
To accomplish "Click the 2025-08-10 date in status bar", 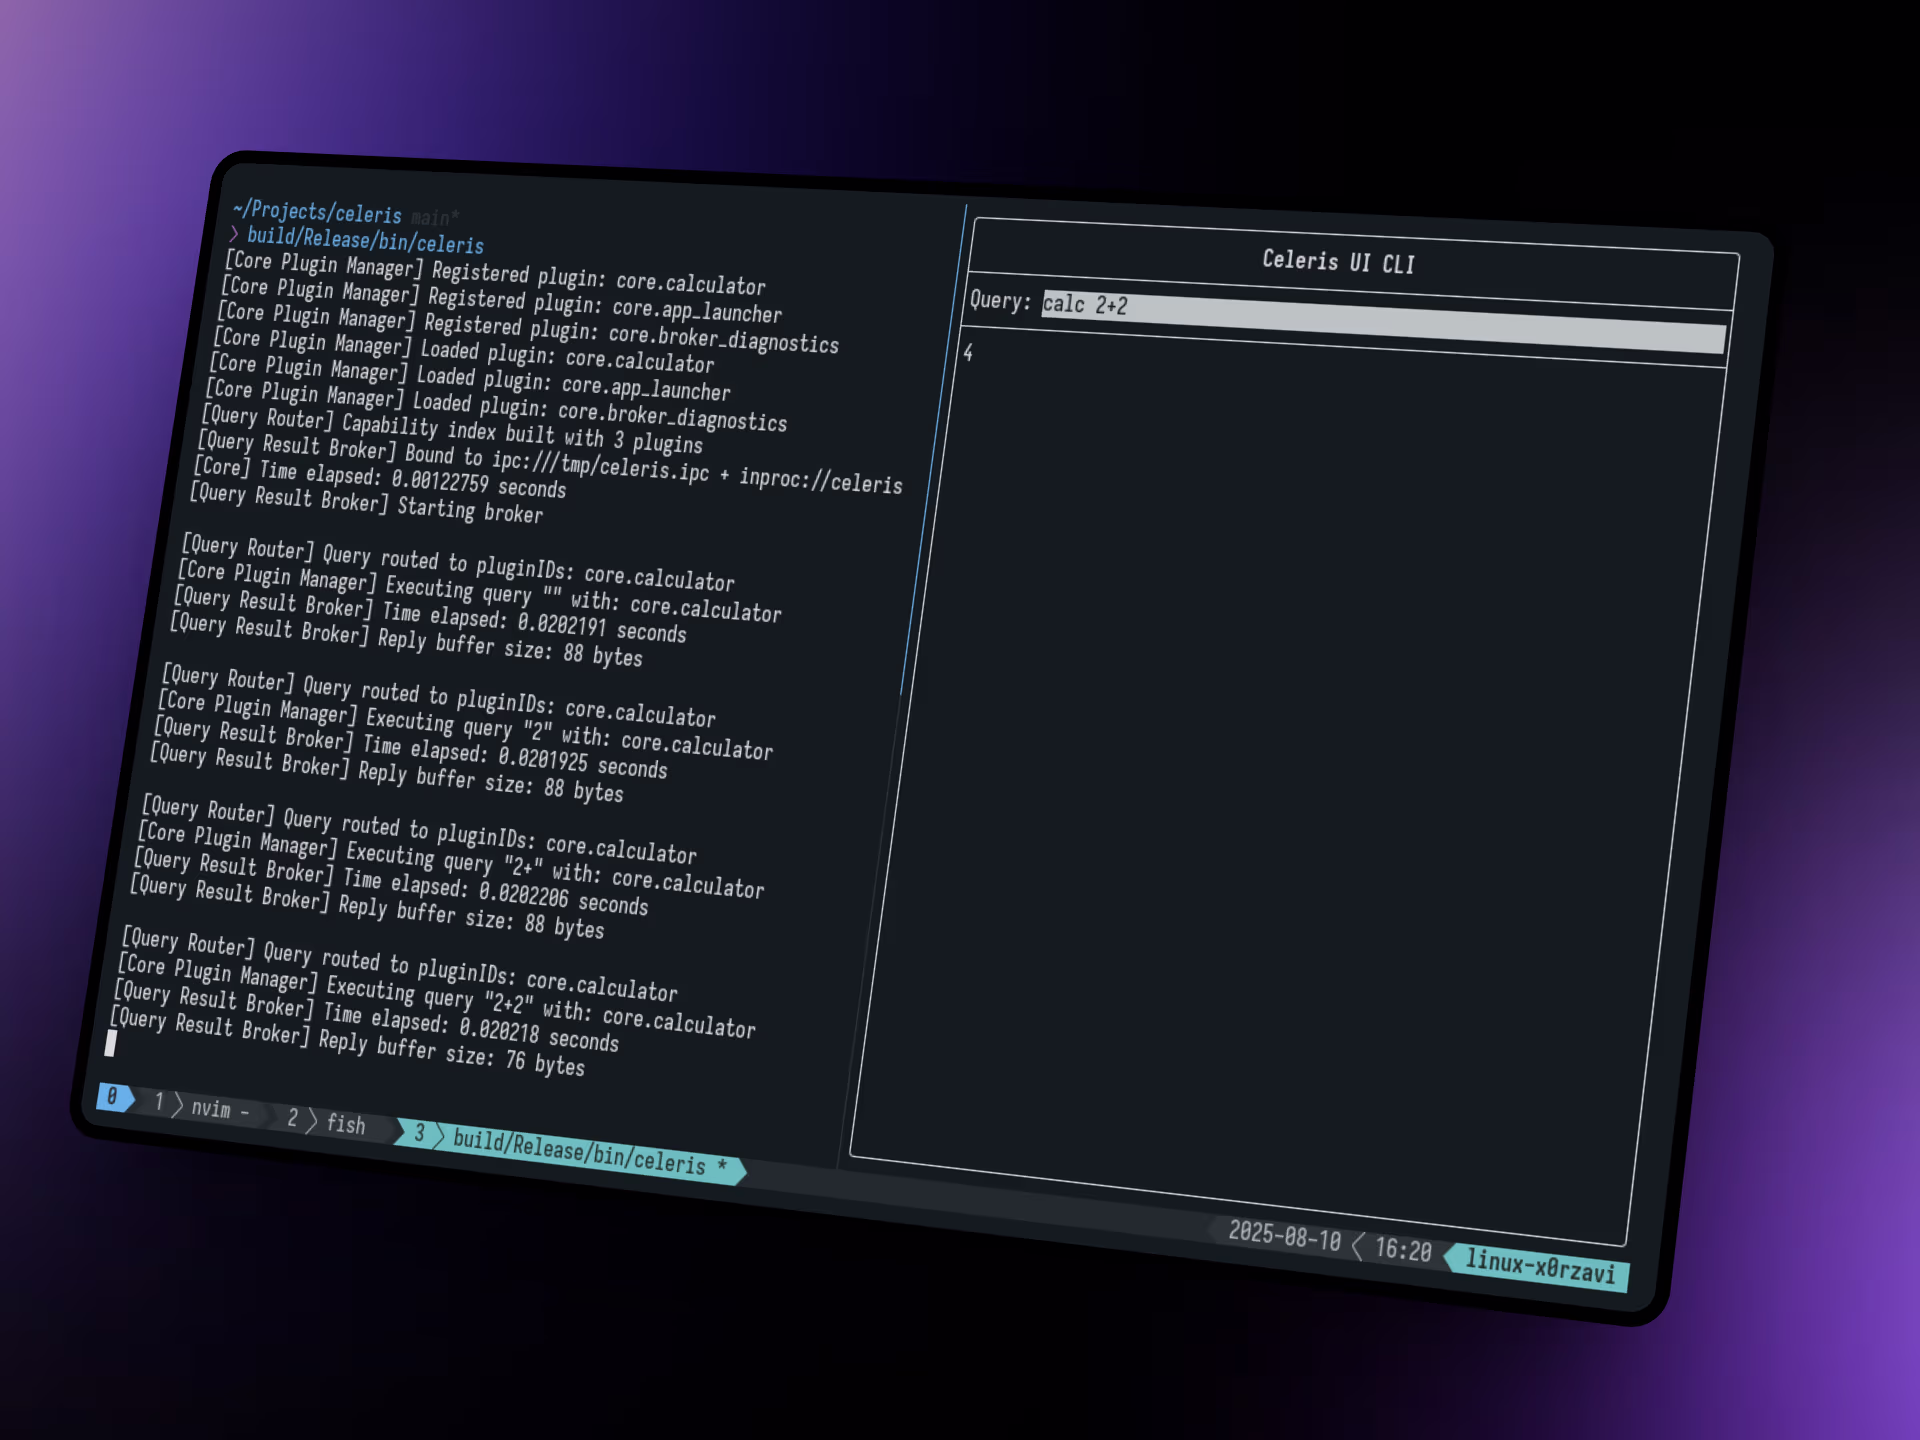I will pyautogui.click(x=1283, y=1236).
